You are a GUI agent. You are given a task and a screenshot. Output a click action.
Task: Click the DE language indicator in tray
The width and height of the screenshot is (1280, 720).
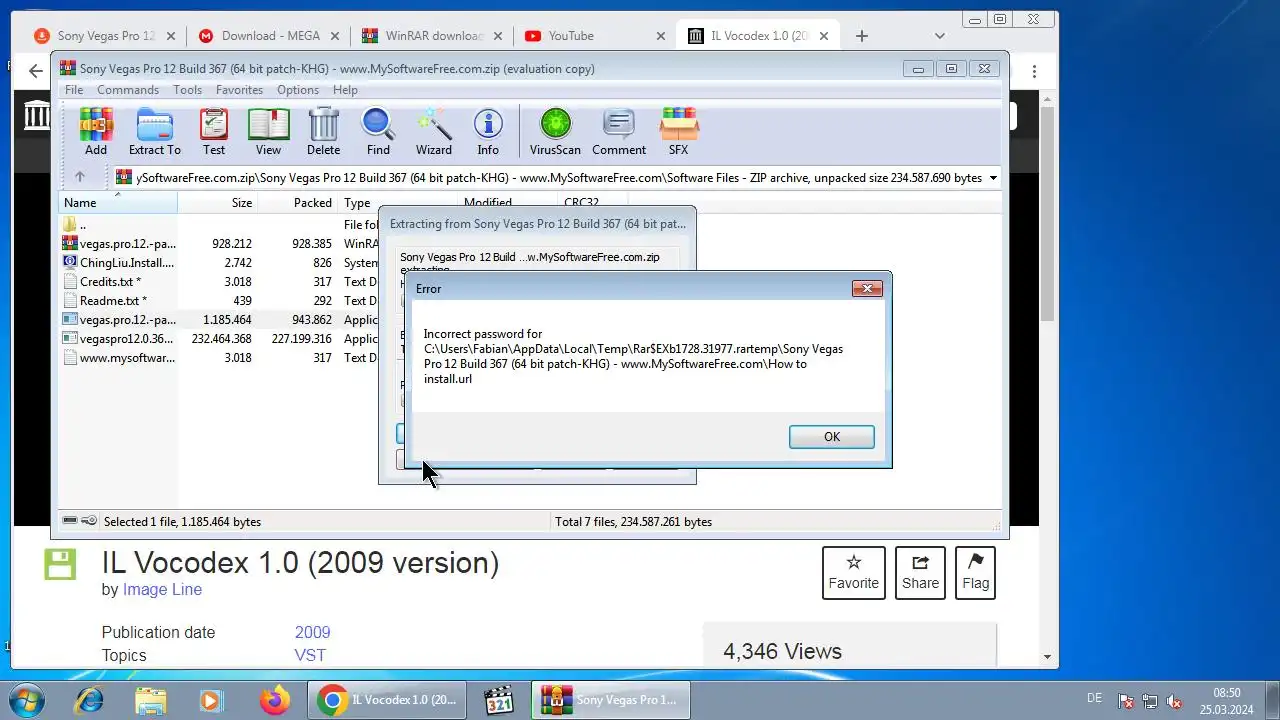[x=1094, y=698]
